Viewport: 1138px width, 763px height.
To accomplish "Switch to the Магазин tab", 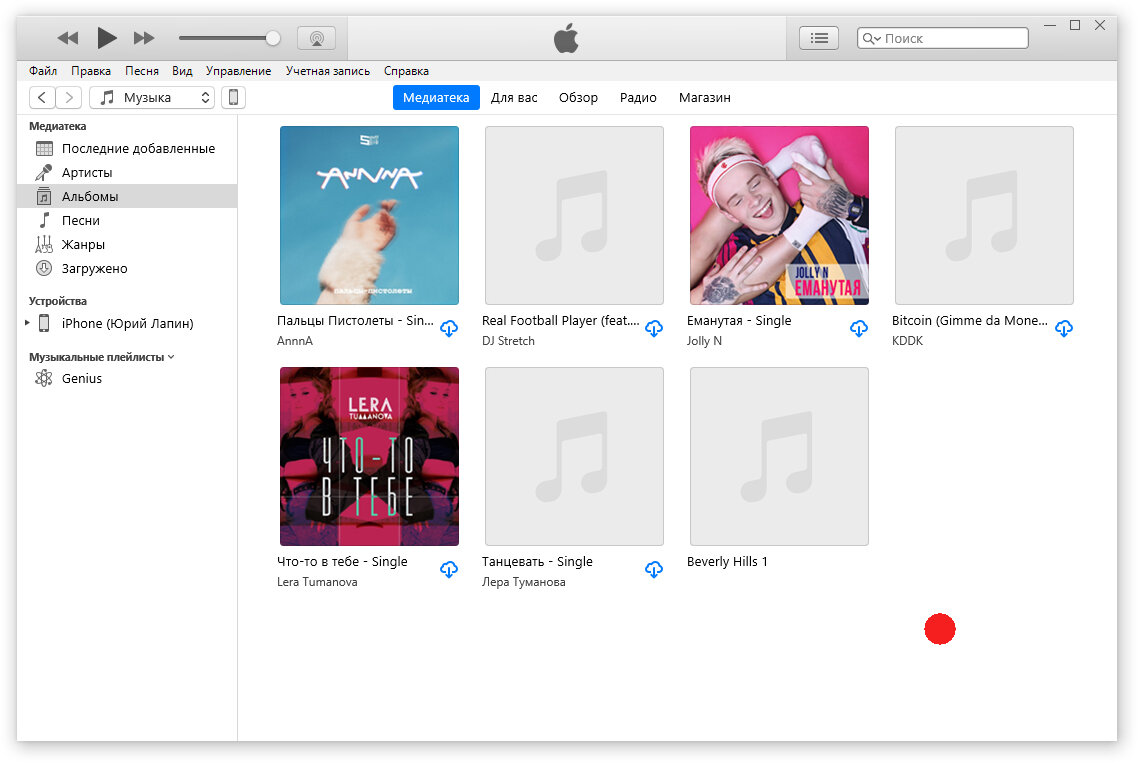I will 705,97.
